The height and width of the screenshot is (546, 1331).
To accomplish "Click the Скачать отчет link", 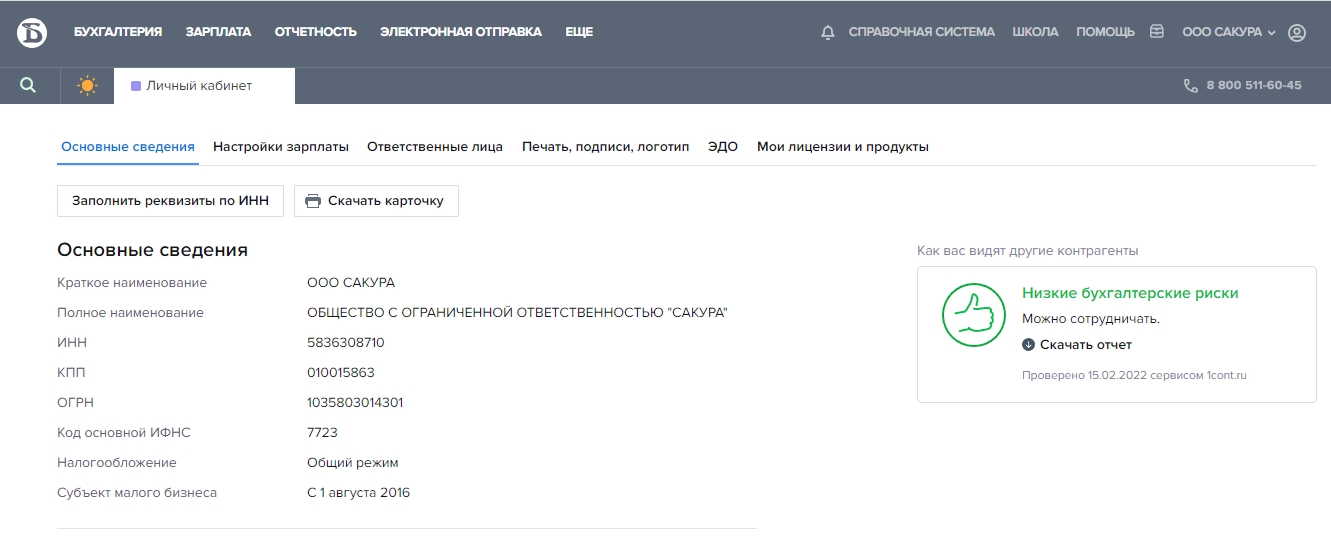I will coord(1086,345).
